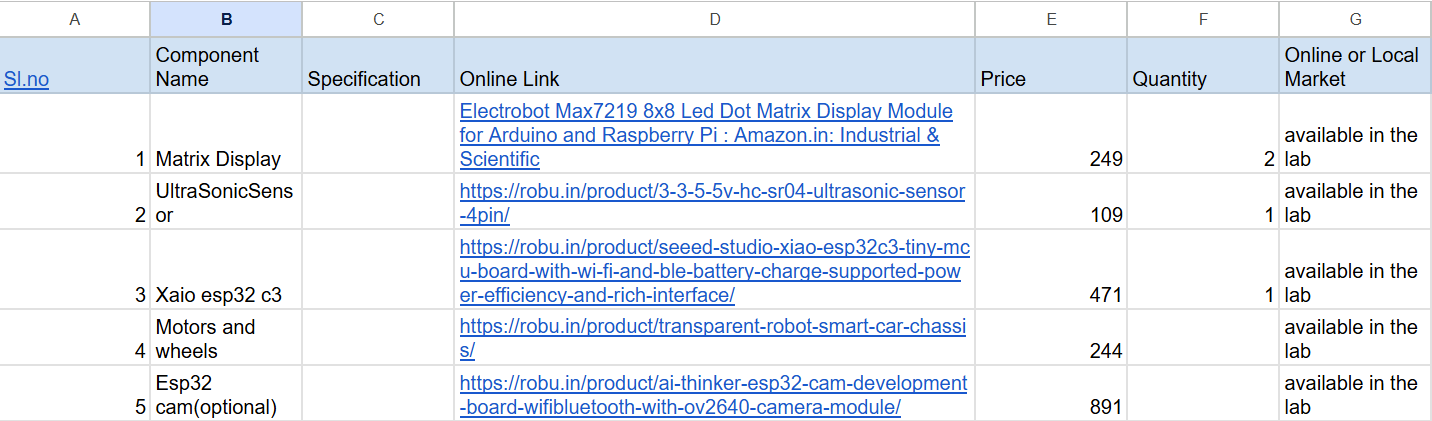The height and width of the screenshot is (421, 1432).
Task: Click the Specification header cell
Action: 378,66
